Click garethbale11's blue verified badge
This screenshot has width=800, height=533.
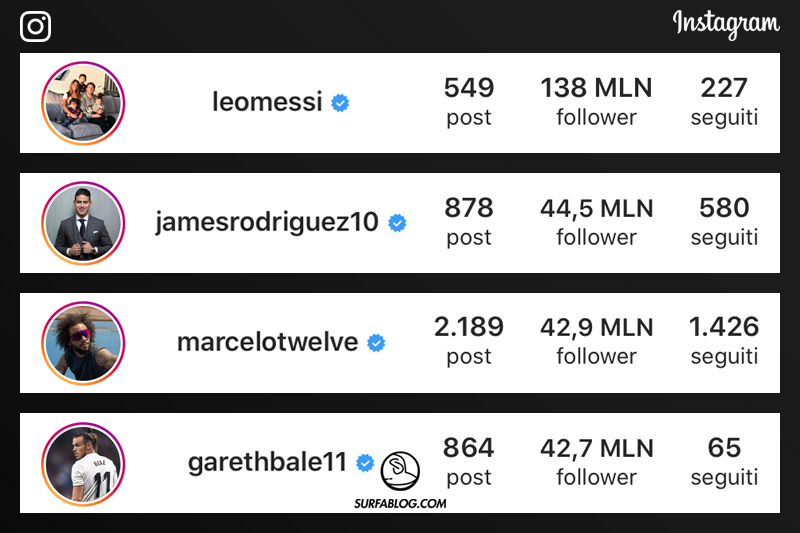tap(365, 462)
